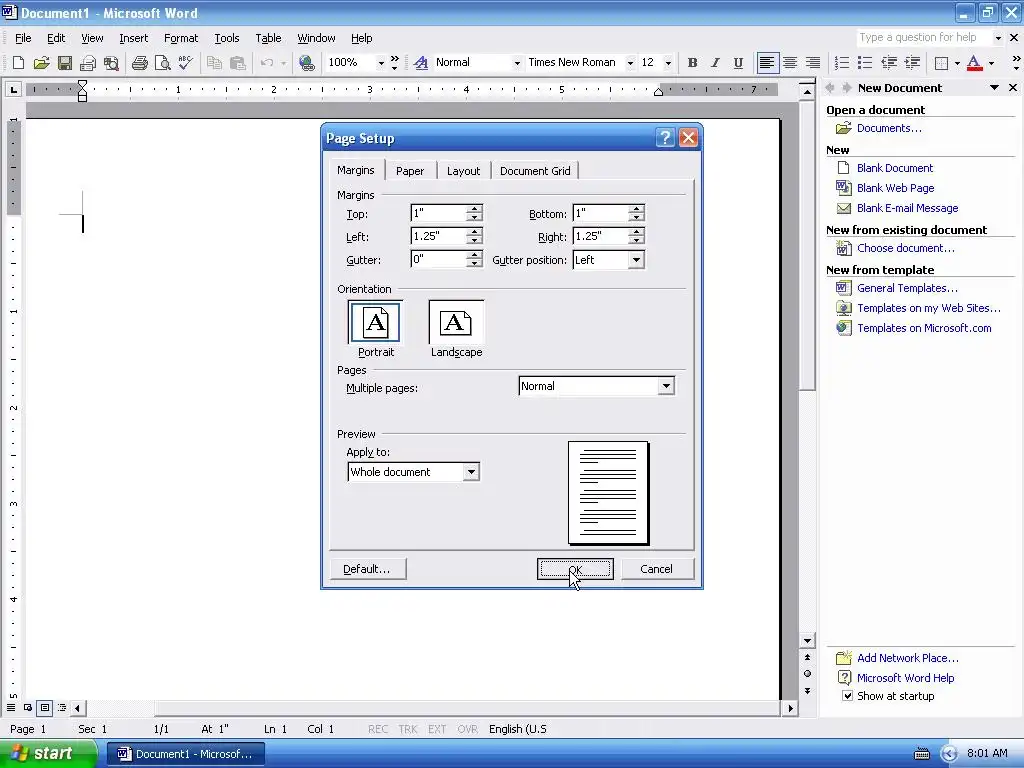Viewport: 1024px width, 768px height.
Task: Click Cancel in Page Setup dialog
Action: tap(656, 569)
